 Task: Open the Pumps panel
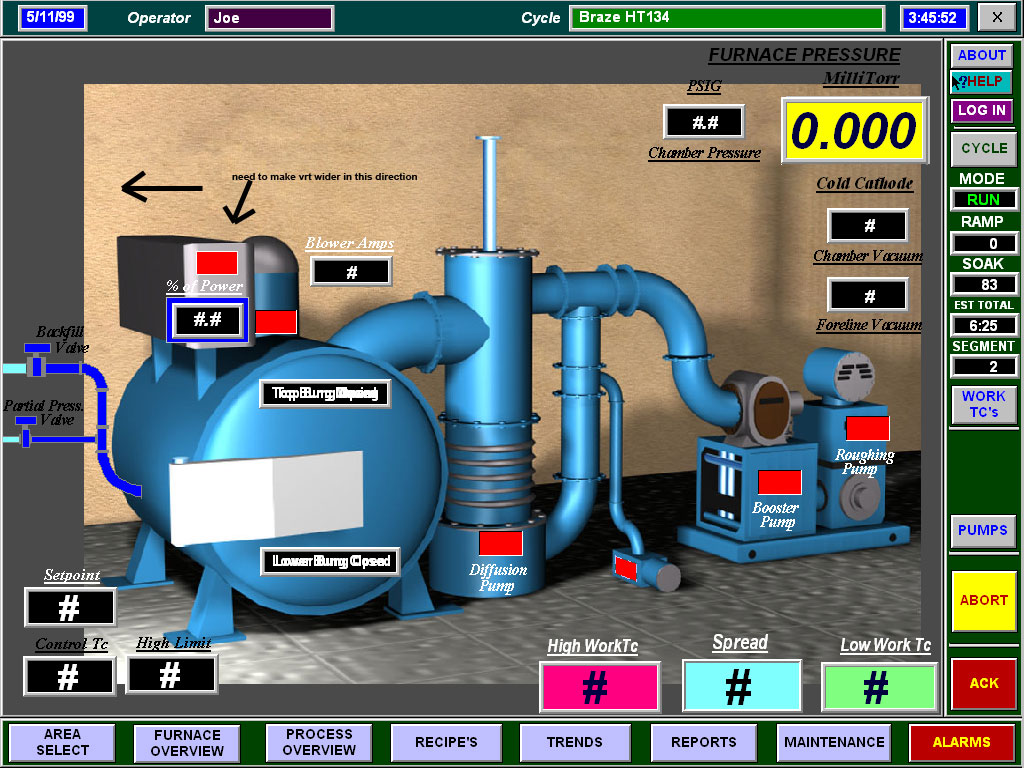click(983, 530)
